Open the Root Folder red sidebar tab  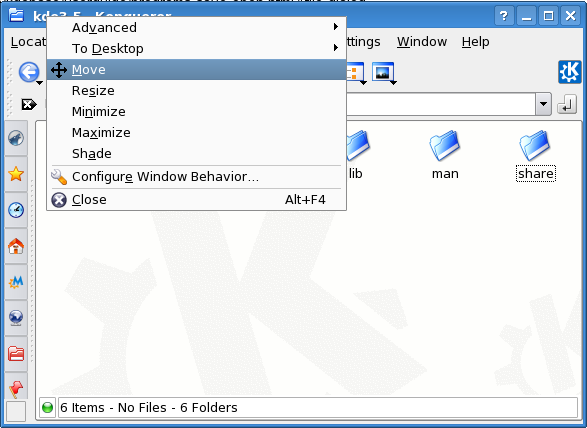[x=16, y=353]
